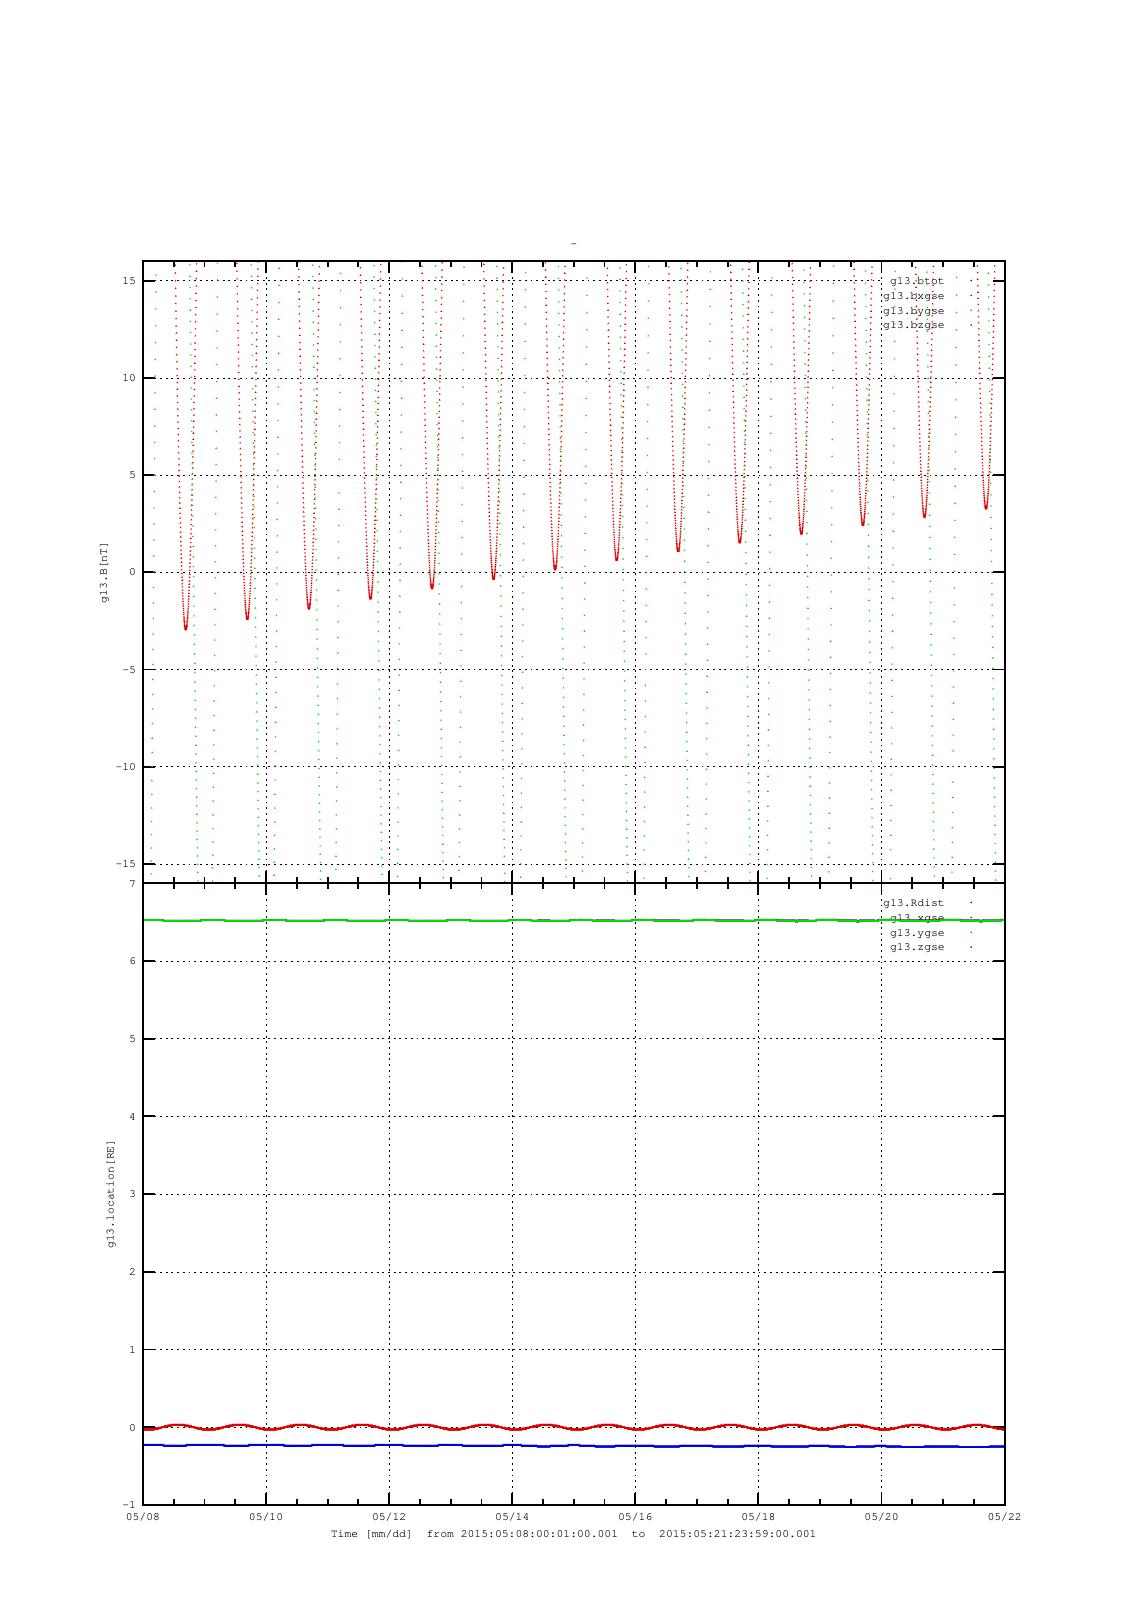Viewport: 1131px width, 1600px height.
Task: Click the 4 tick label on location axis
Action: 132,1117
